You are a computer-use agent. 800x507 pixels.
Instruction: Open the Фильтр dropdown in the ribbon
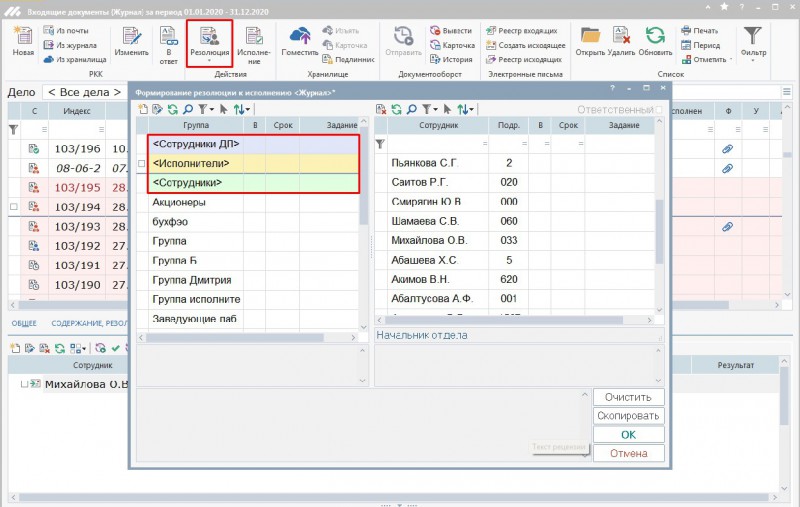(x=753, y=44)
